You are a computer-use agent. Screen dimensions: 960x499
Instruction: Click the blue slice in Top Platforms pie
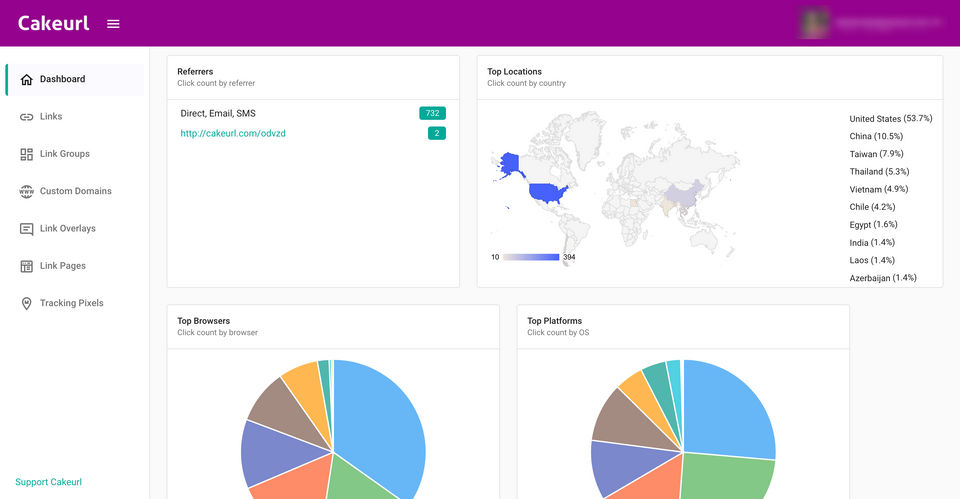729,407
